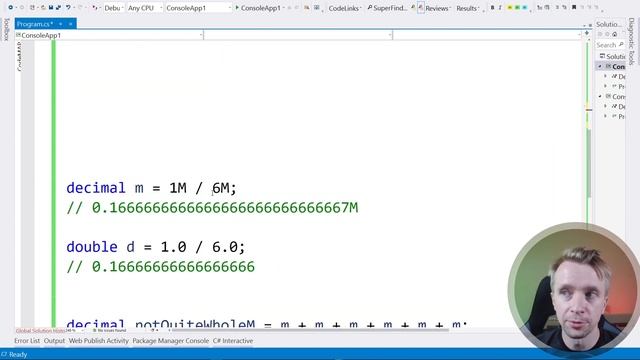The width and height of the screenshot is (640, 360).
Task: Open the C# Interactive tab
Action: [233, 341]
